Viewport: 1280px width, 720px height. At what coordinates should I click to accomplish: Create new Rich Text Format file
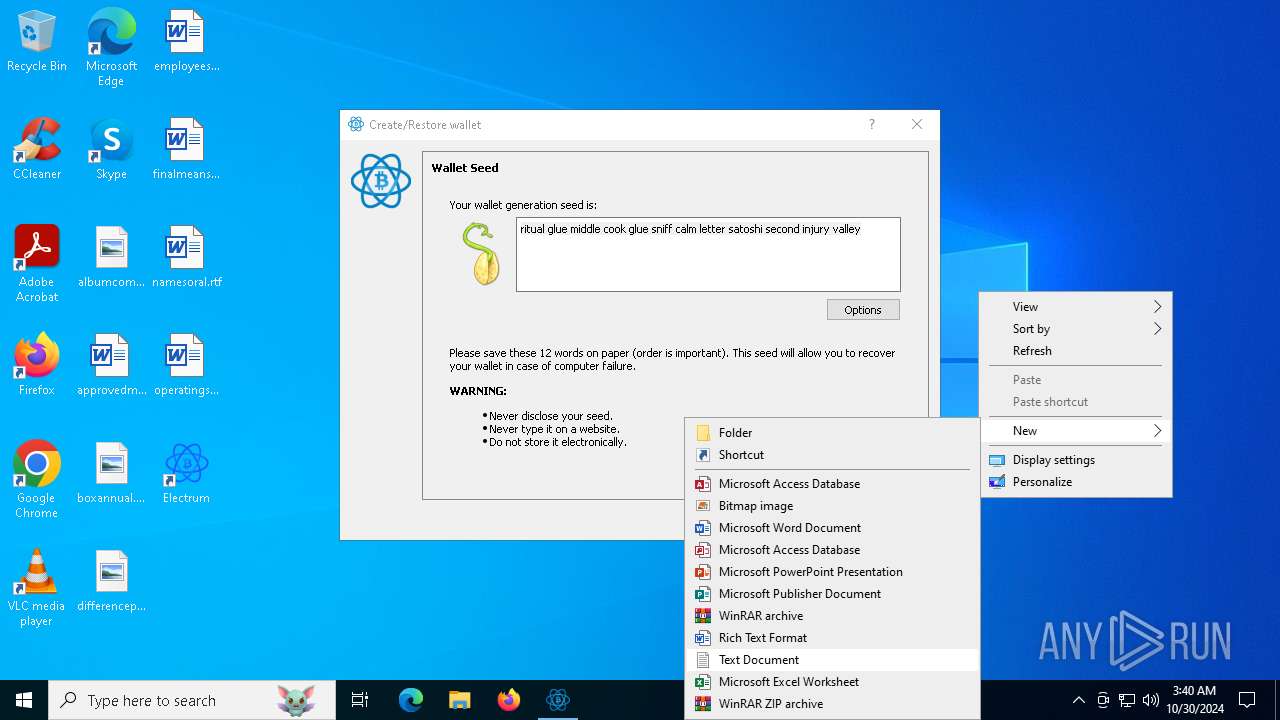click(x=832, y=638)
